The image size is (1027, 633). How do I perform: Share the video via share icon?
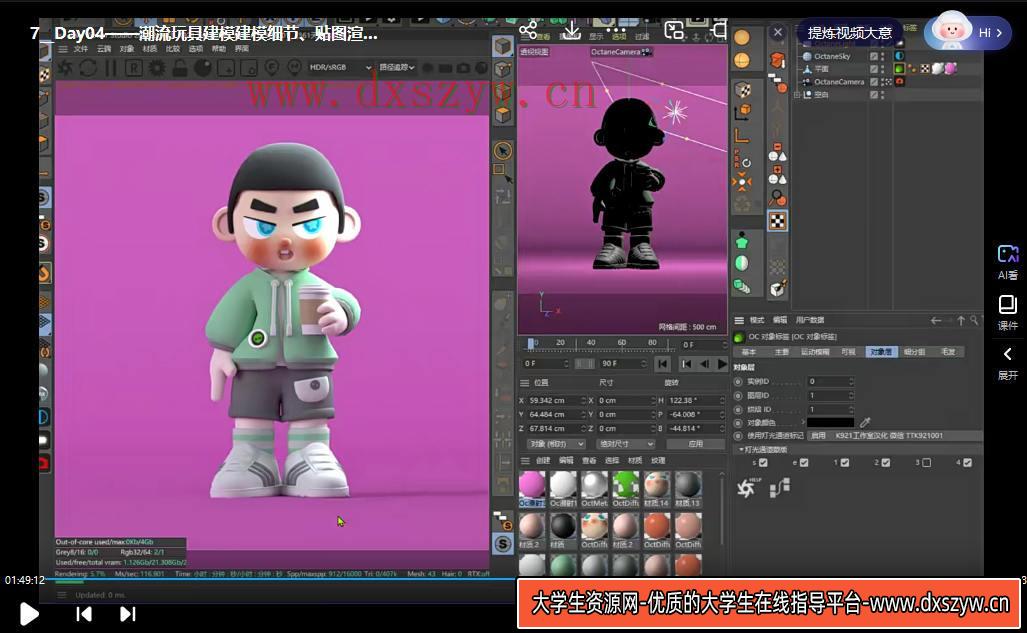pos(528,30)
